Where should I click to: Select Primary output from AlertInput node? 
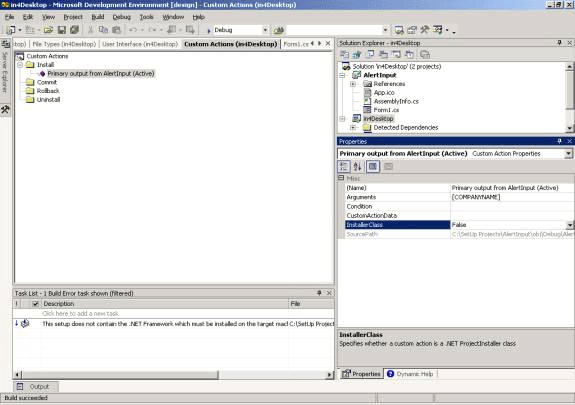pyautogui.click(x=101, y=74)
